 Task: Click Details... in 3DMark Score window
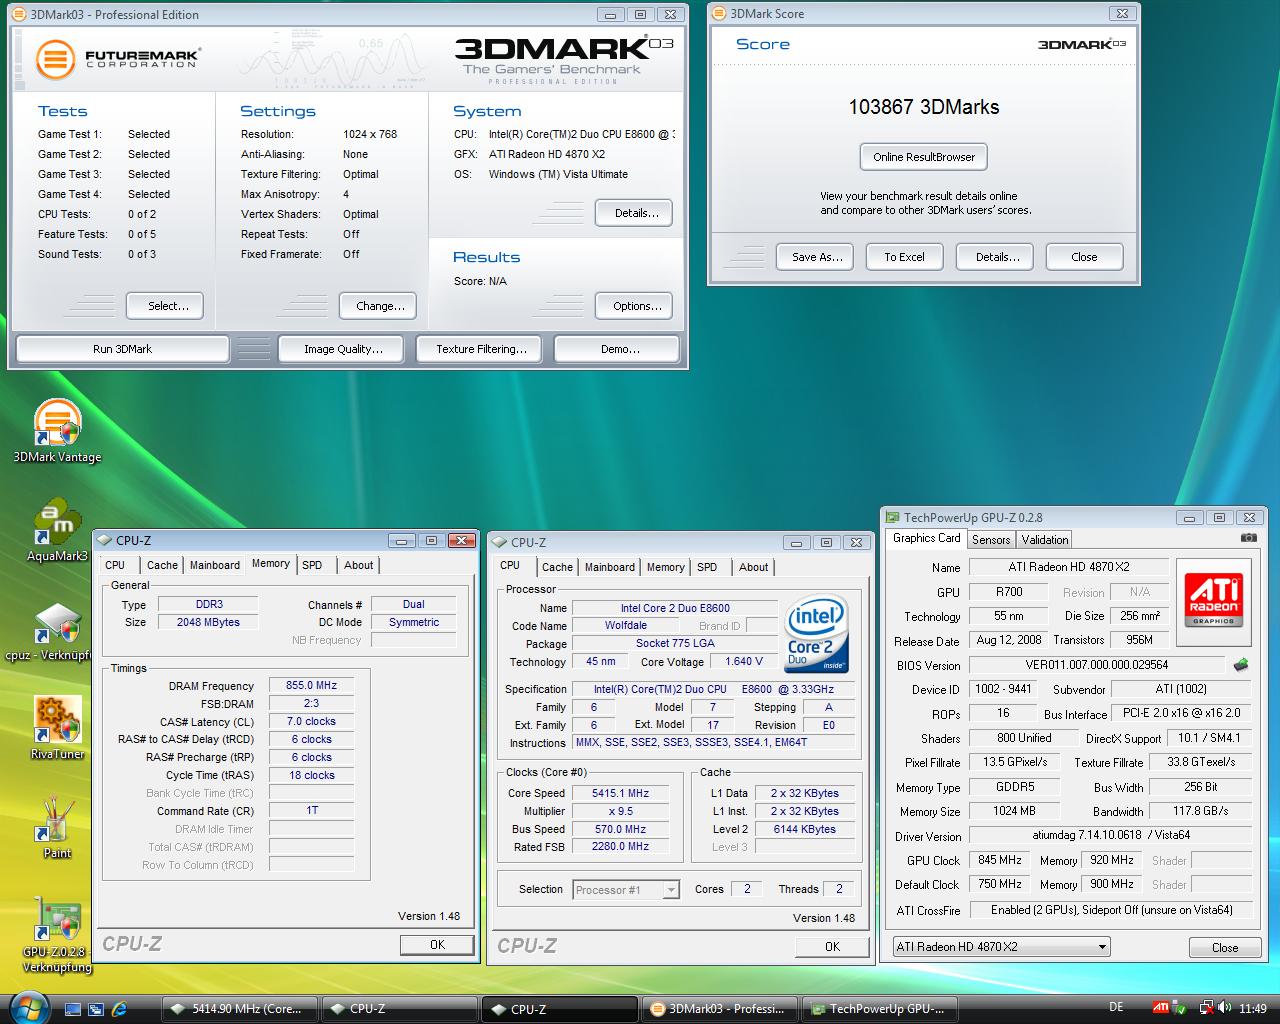(x=997, y=257)
